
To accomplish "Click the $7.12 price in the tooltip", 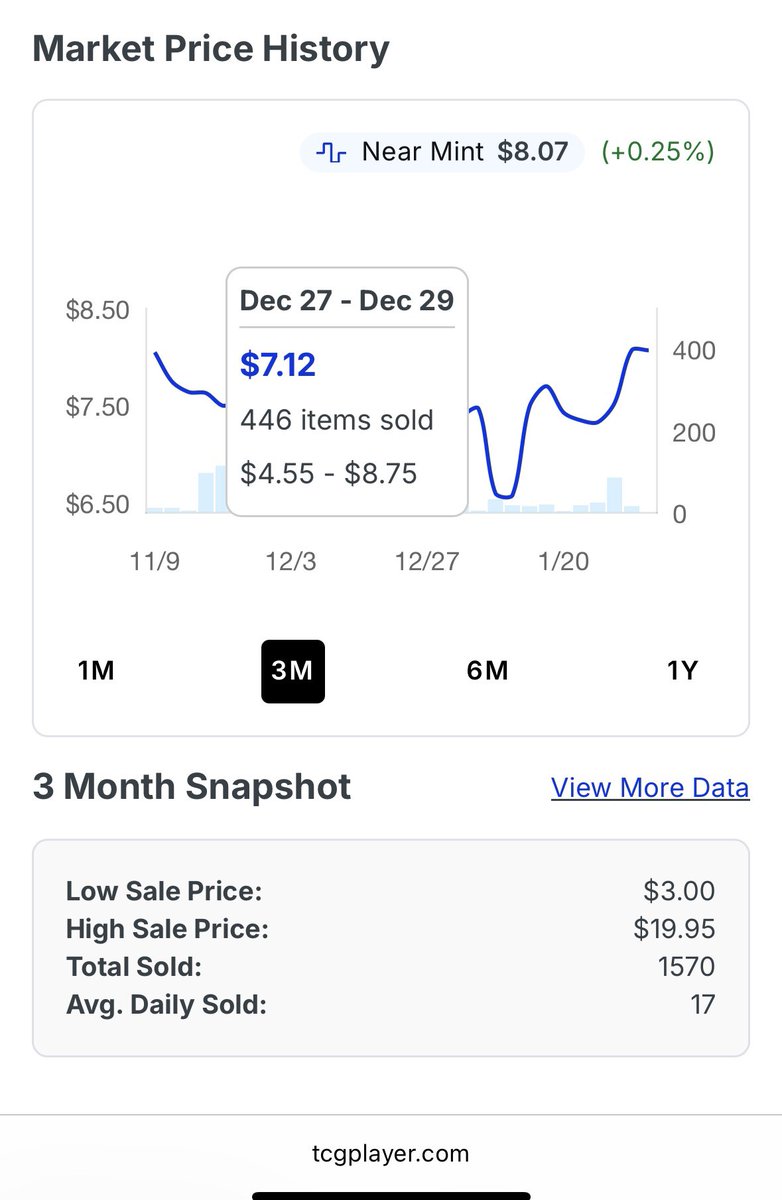I will click(x=278, y=364).
